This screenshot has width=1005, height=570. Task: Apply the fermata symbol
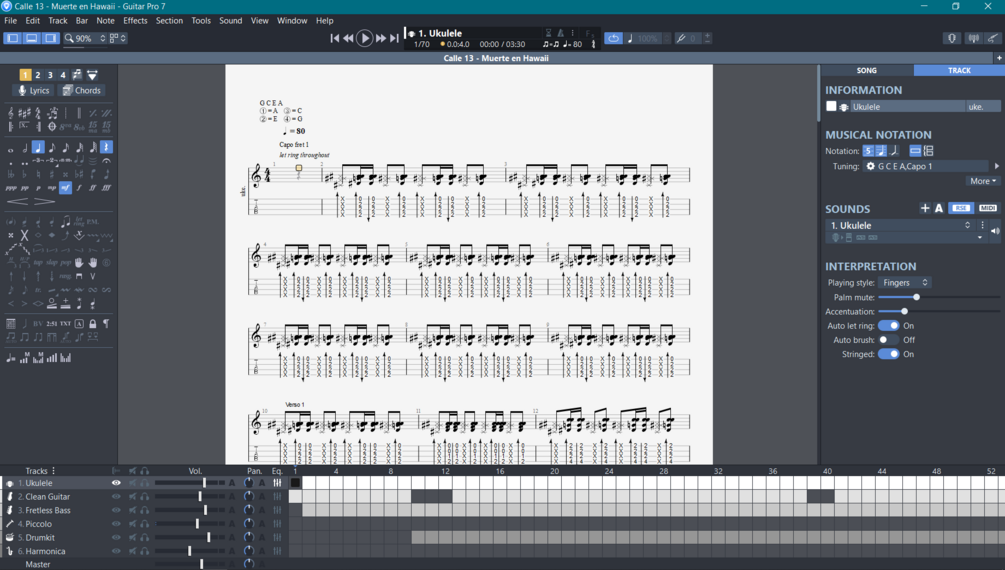coord(106,160)
